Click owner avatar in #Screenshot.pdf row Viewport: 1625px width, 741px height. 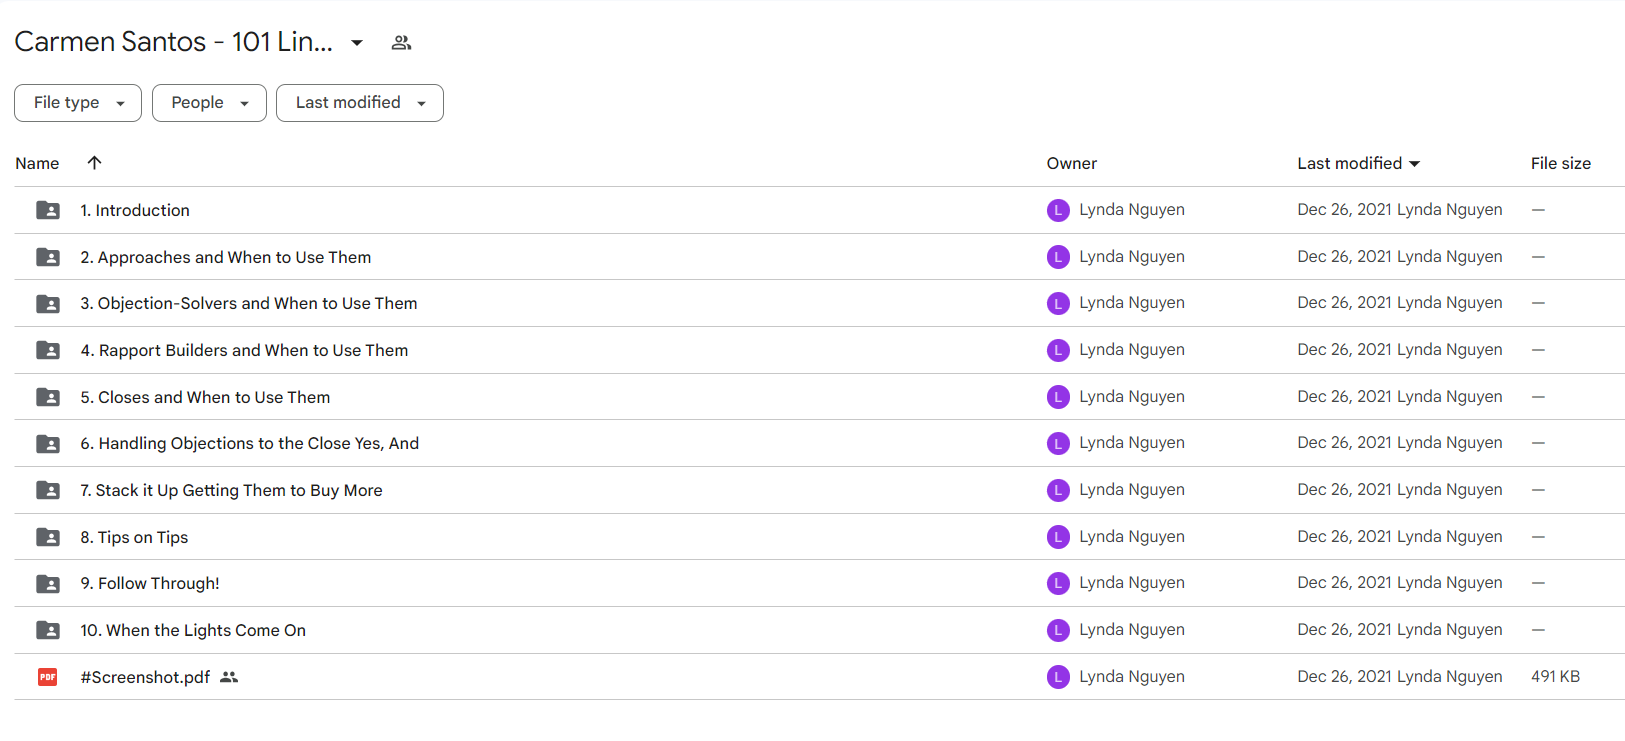1058,677
